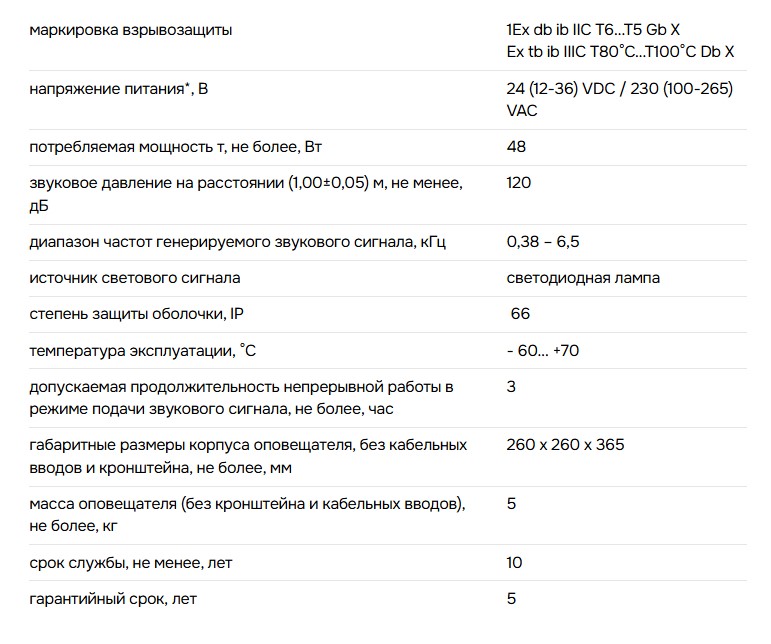Click the 'срок службы, не менее, лет' label

click(x=131, y=563)
